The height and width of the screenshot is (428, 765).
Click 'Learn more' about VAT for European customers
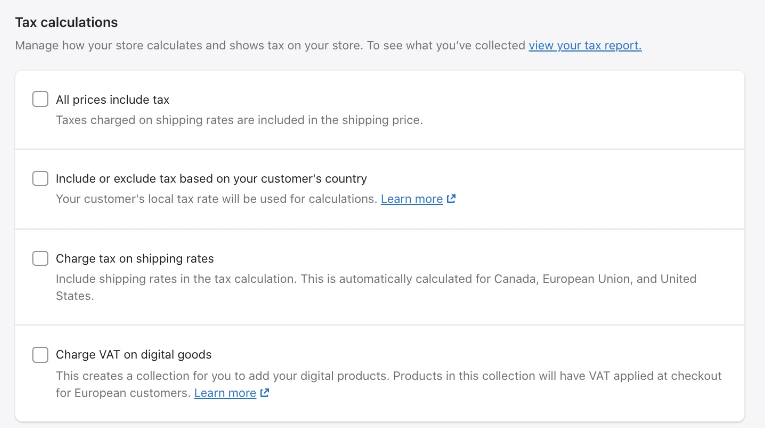coord(225,393)
